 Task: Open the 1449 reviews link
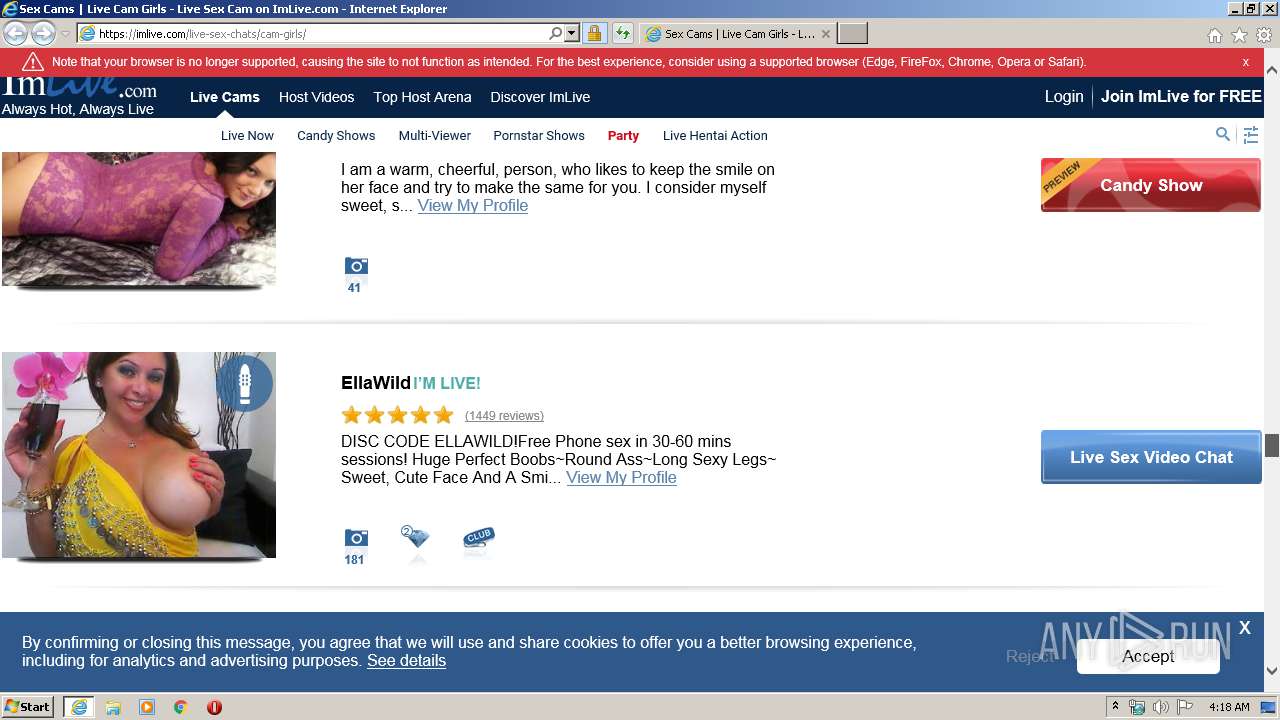click(504, 416)
